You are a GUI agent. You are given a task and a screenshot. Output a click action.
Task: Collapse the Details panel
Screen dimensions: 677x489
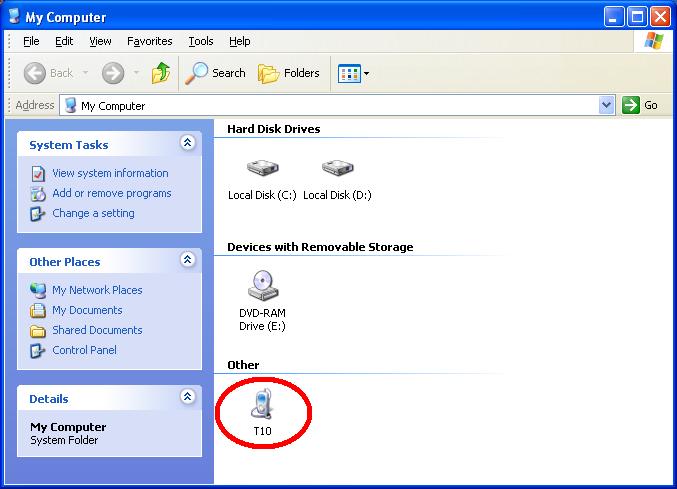point(187,398)
